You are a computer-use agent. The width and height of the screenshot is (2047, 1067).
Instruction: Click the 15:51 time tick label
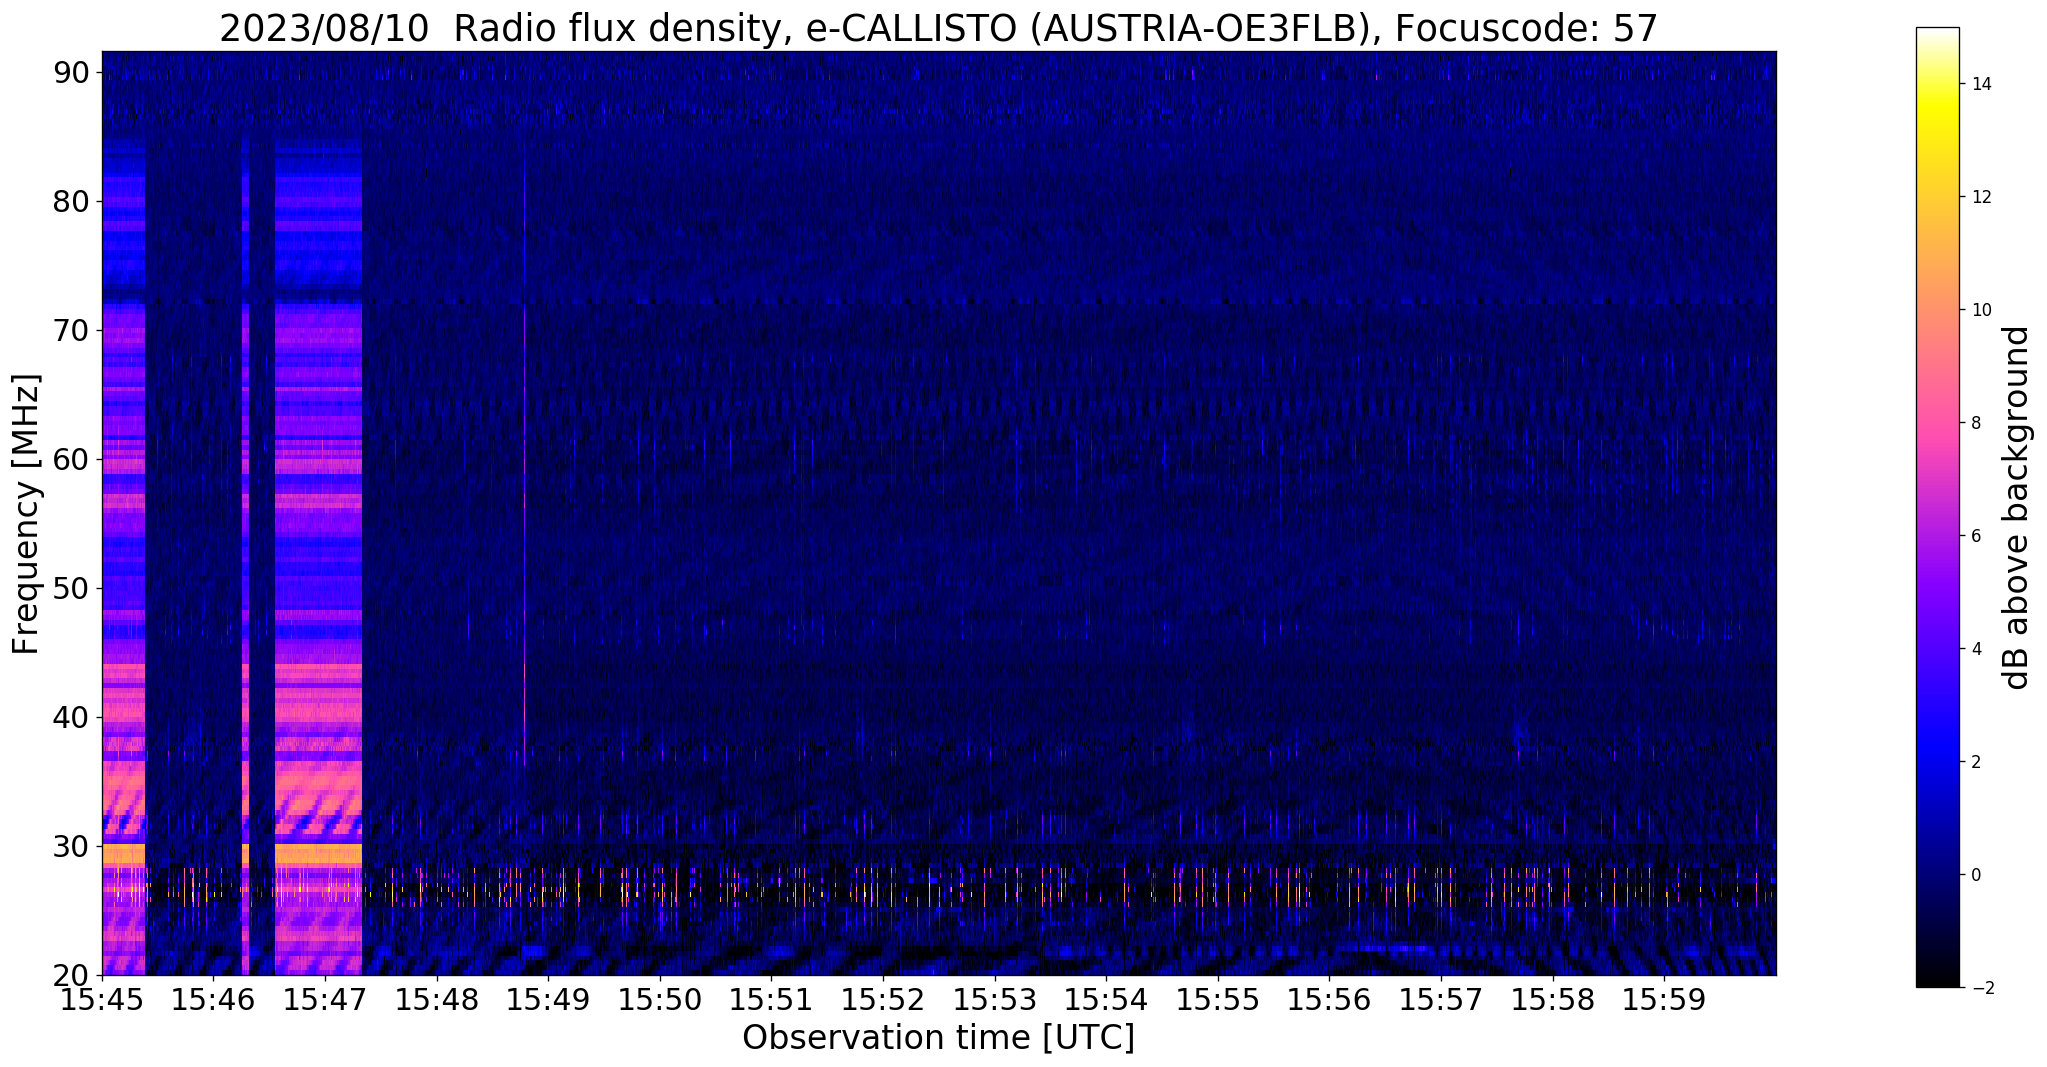pos(771,1000)
